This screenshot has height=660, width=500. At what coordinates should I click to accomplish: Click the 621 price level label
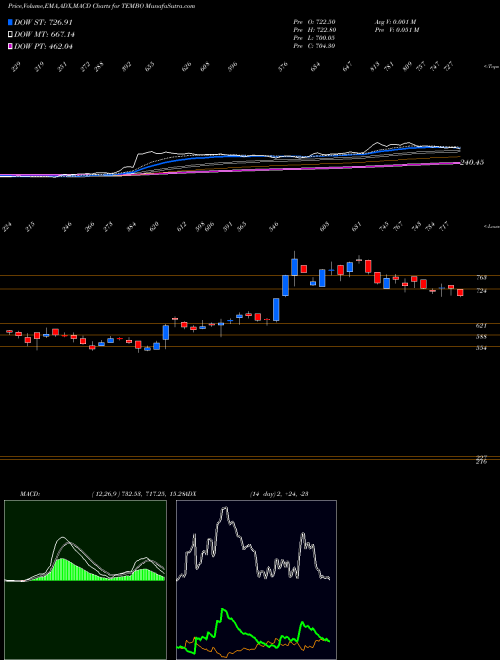pyautogui.click(x=481, y=326)
